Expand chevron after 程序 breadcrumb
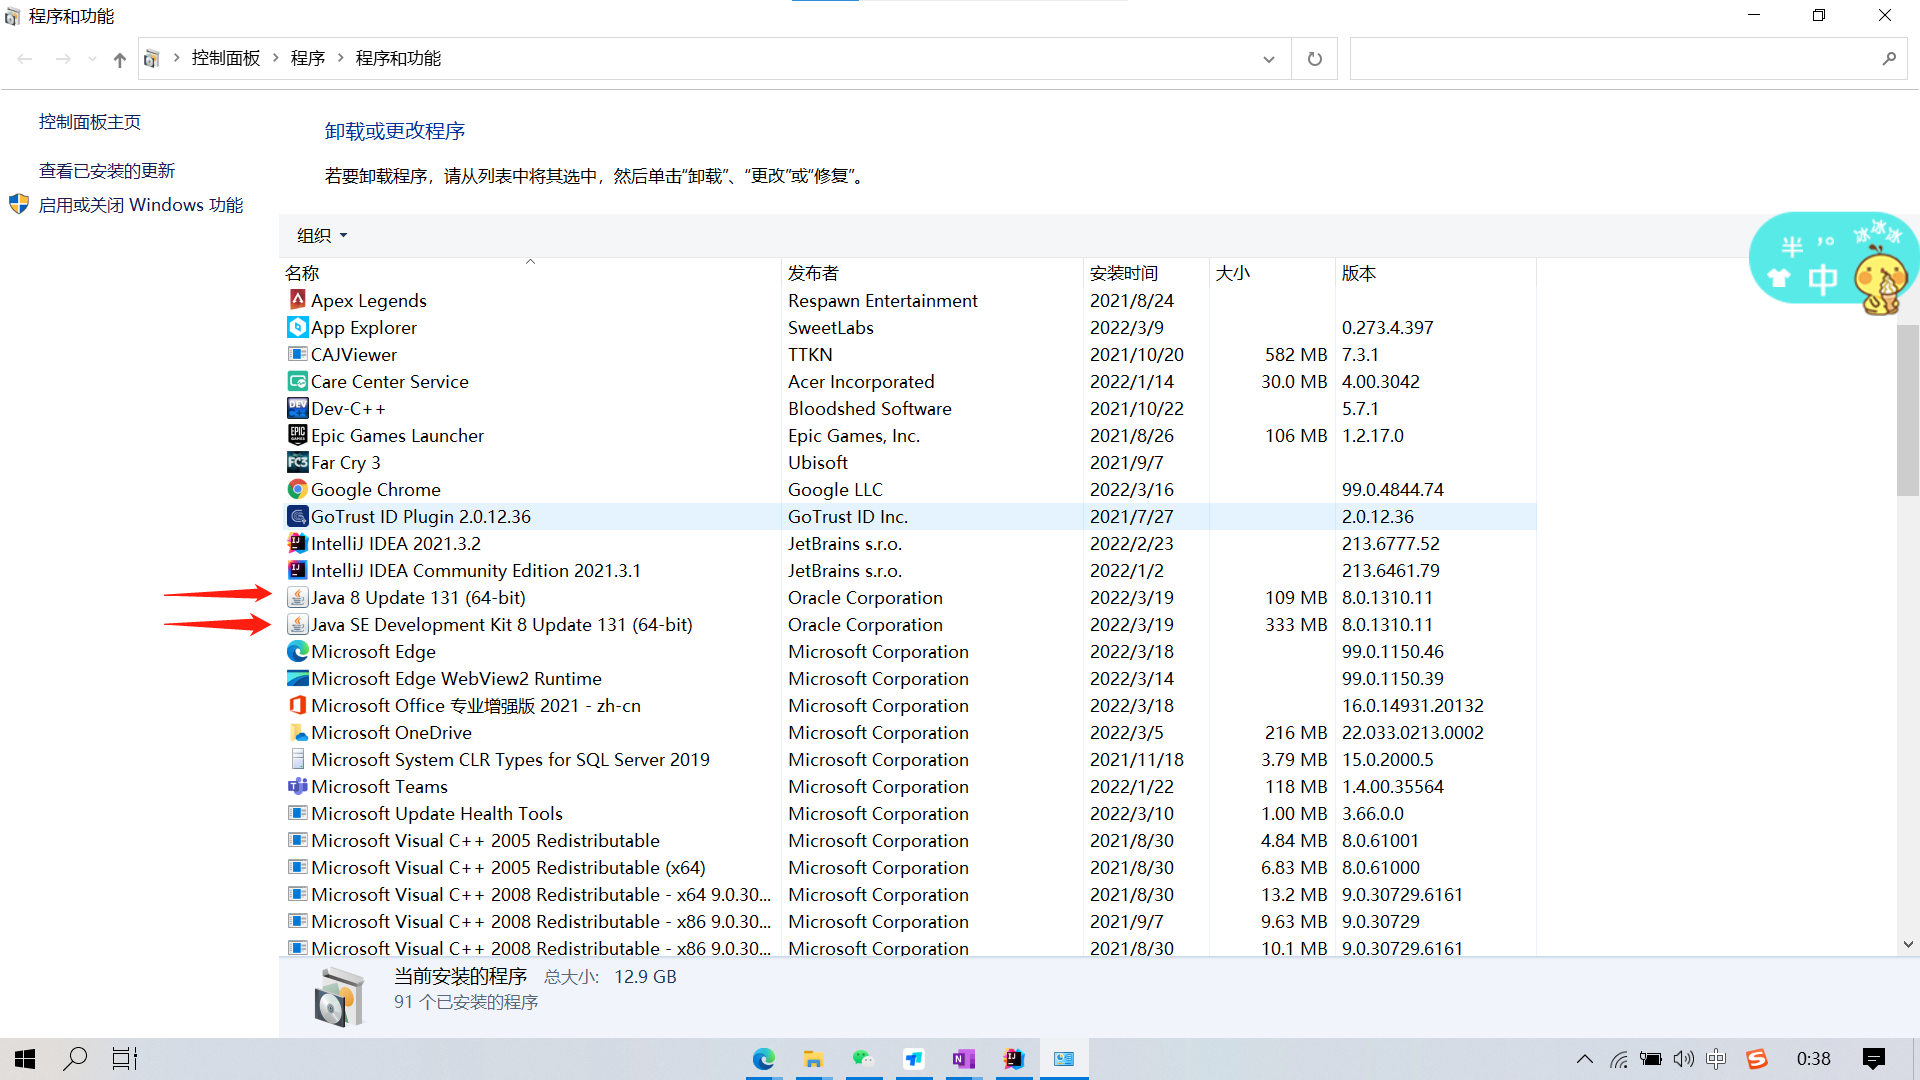This screenshot has width=1920, height=1080. 341,58
